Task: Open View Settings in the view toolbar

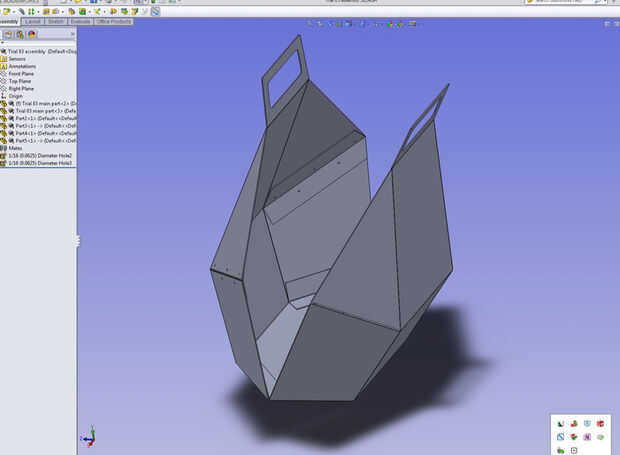Action: pyautogui.click(x=412, y=24)
